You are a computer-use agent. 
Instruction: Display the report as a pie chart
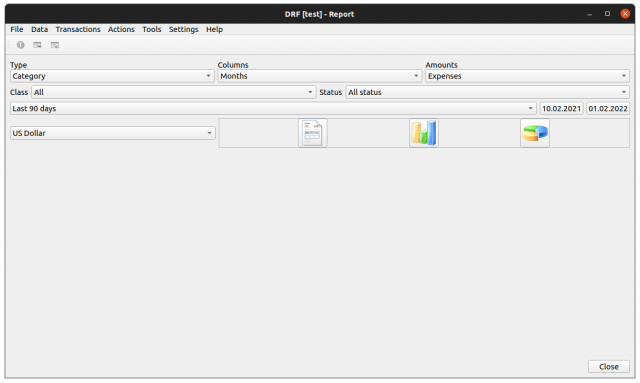click(x=535, y=133)
